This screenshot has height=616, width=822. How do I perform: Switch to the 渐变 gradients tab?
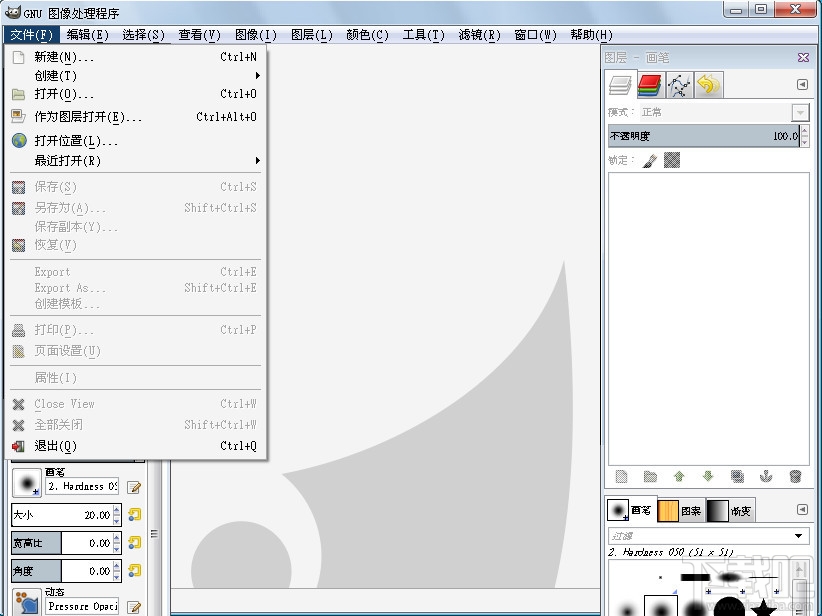(742, 510)
